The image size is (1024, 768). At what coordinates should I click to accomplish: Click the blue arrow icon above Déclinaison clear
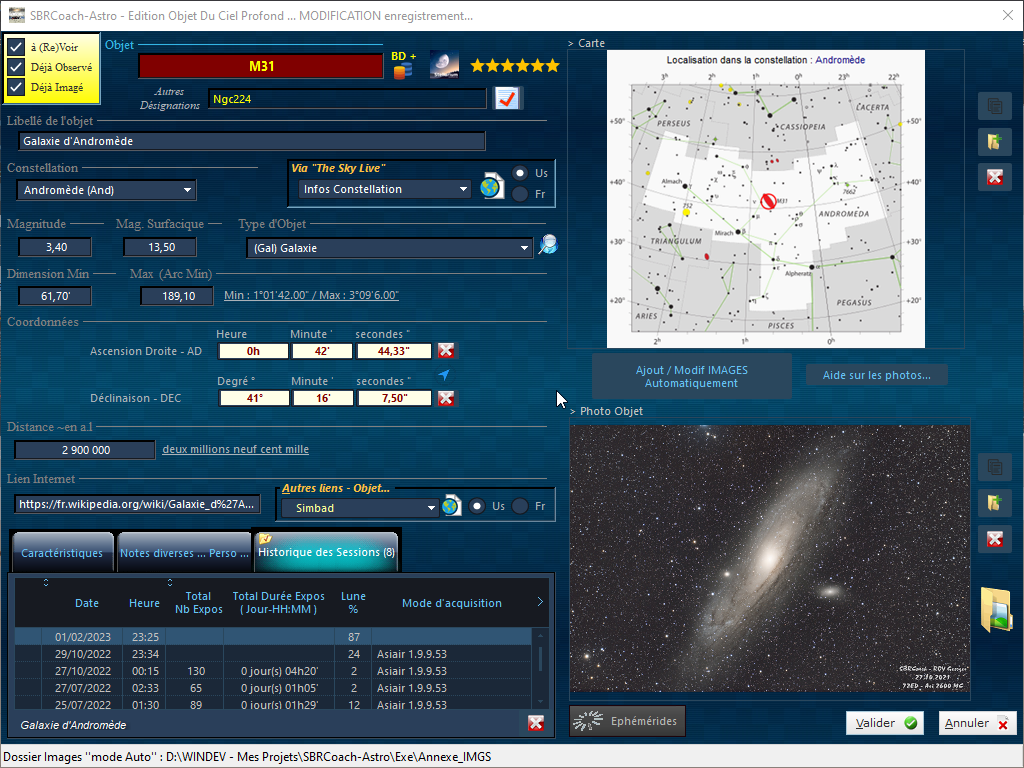pyautogui.click(x=444, y=375)
